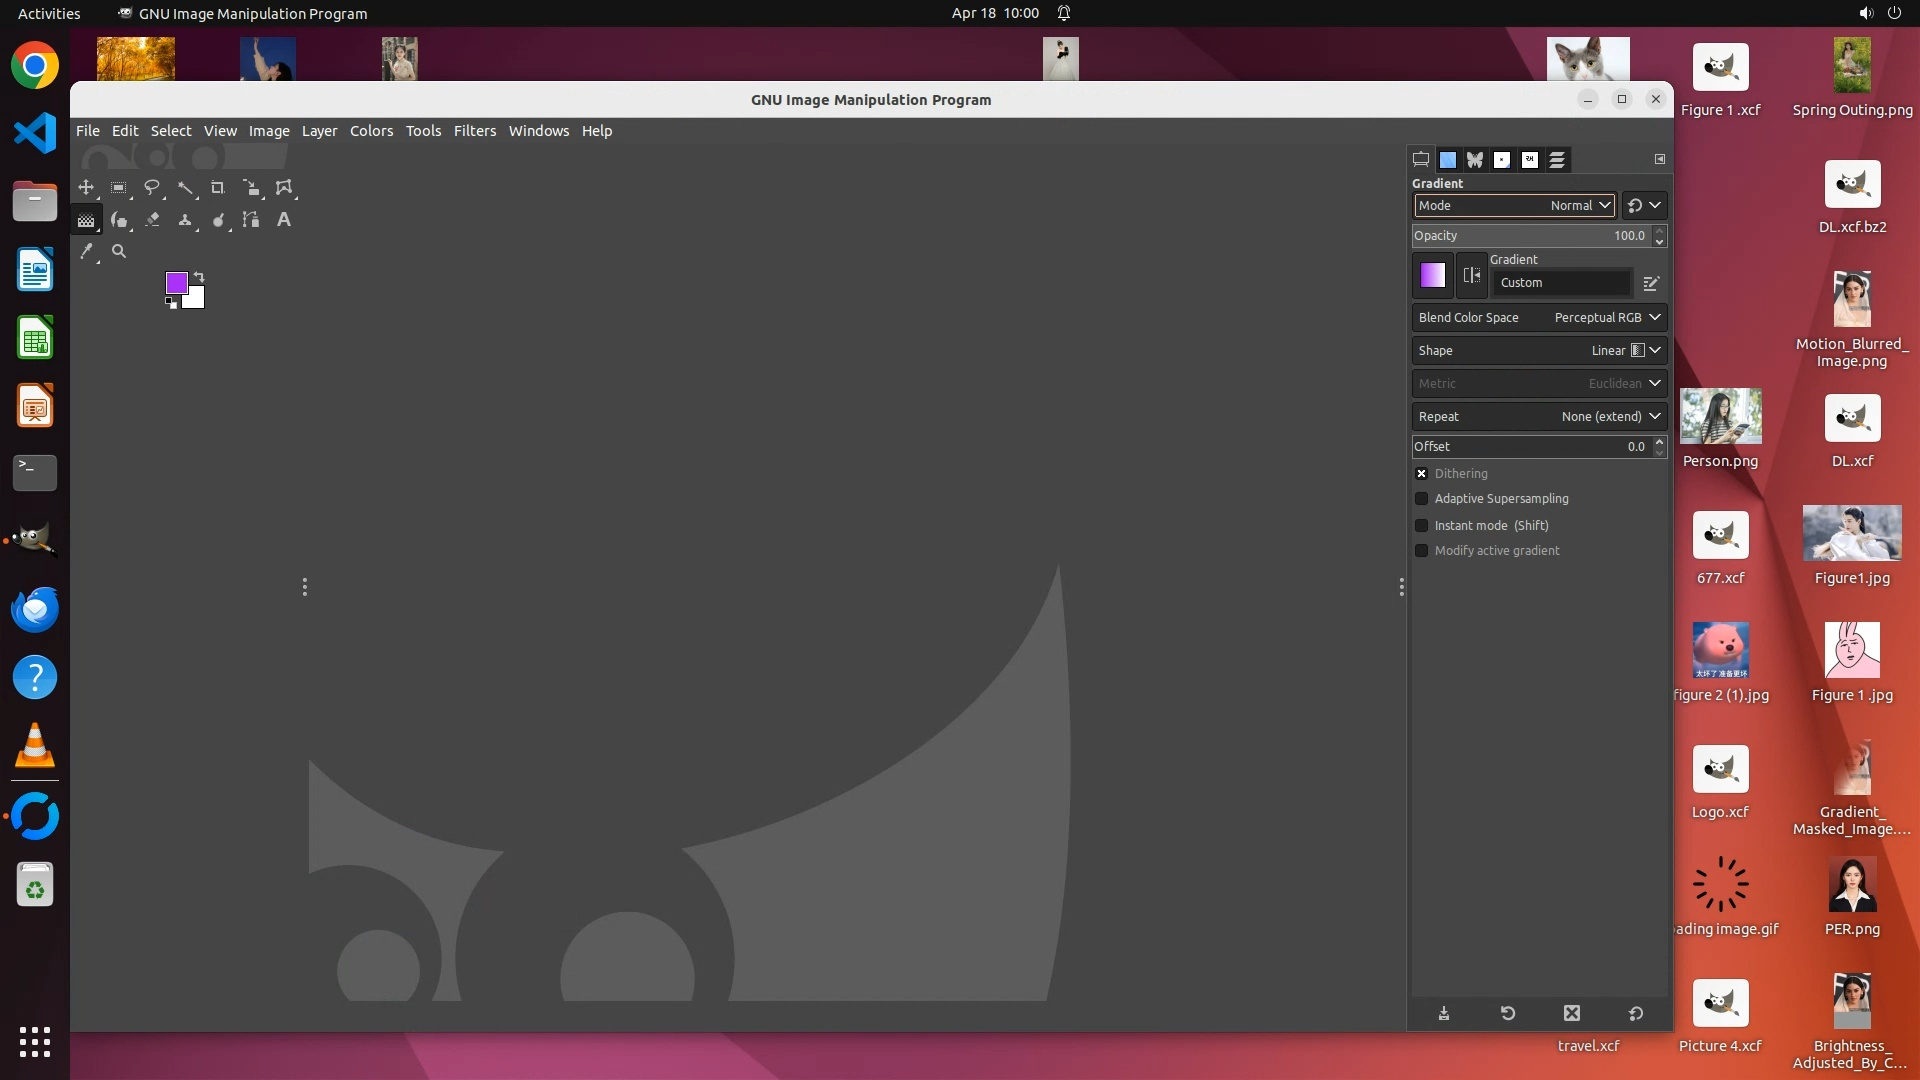1920x1080 pixels.
Task: Disable the Dithering checkbox
Action: pyautogui.click(x=1421, y=474)
